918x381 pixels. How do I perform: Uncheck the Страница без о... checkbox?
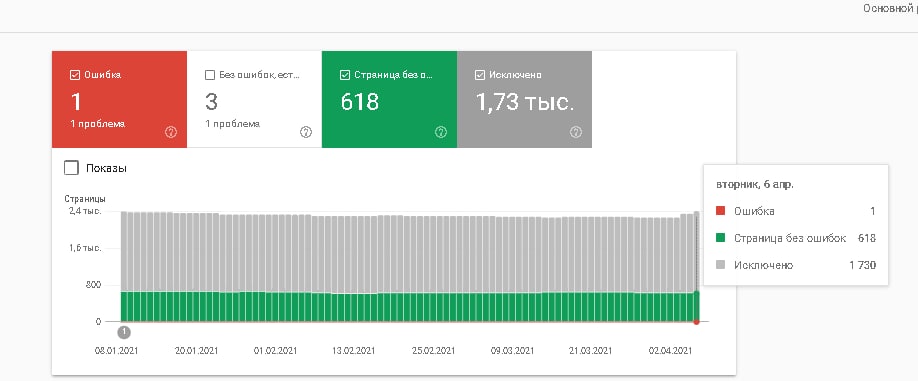click(345, 75)
